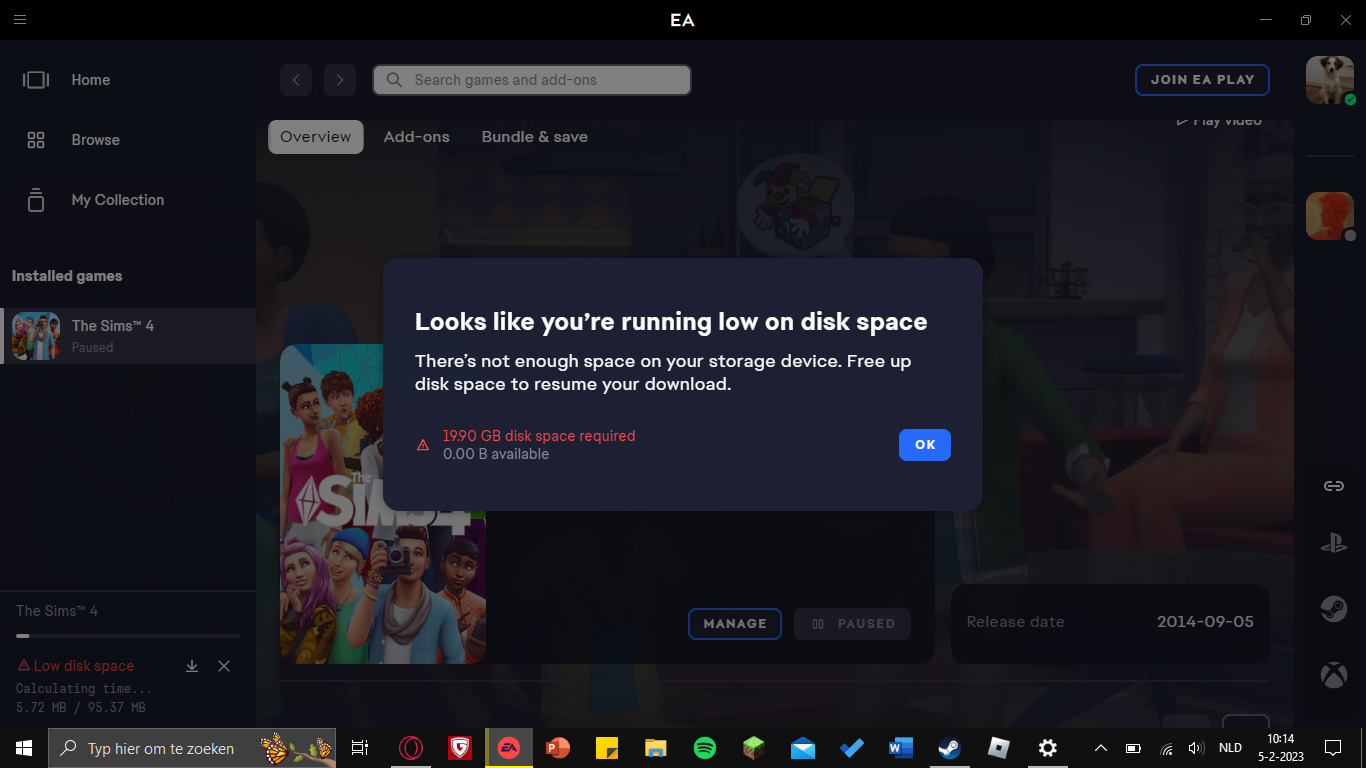Open PowerPoint from the taskbar
The height and width of the screenshot is (768, 1366).
(558, 748)
